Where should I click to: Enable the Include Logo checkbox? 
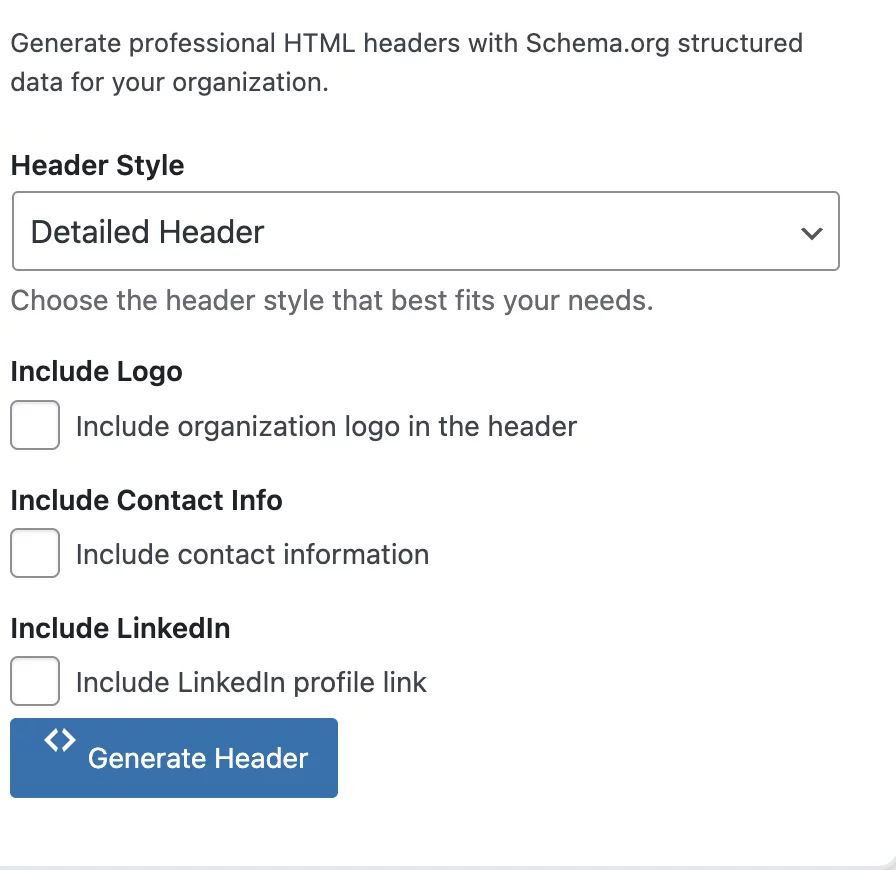(35, 426)
